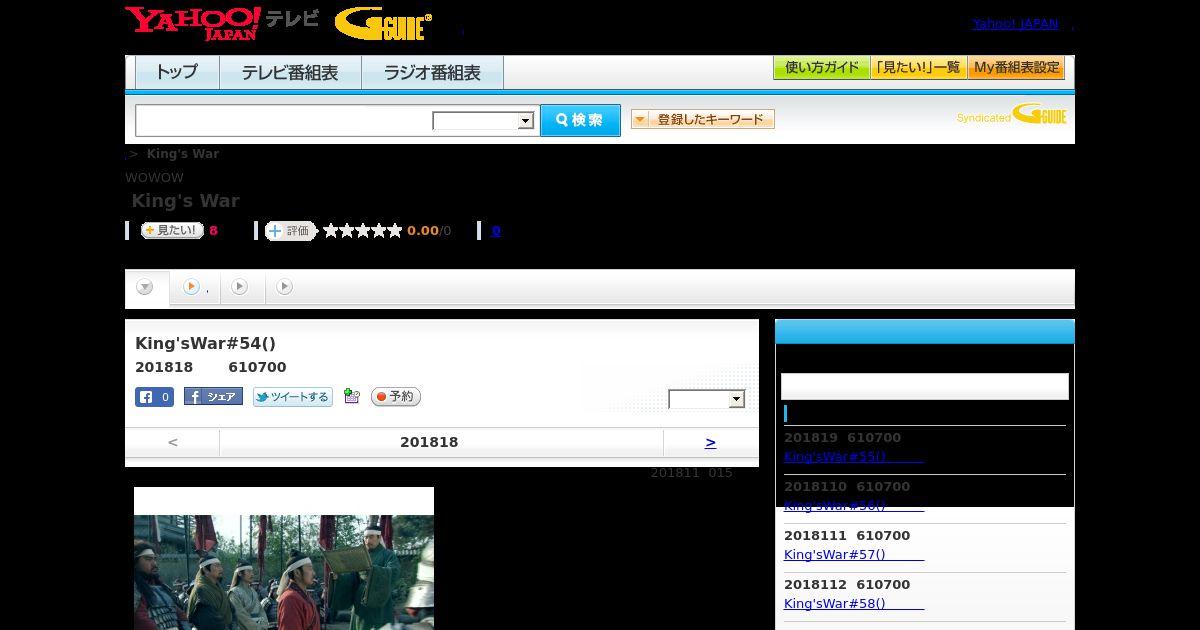The width and height of the screenshot is (1200, 630).
Task: Open King'sWar#58() link
Action: pos(854,603)
